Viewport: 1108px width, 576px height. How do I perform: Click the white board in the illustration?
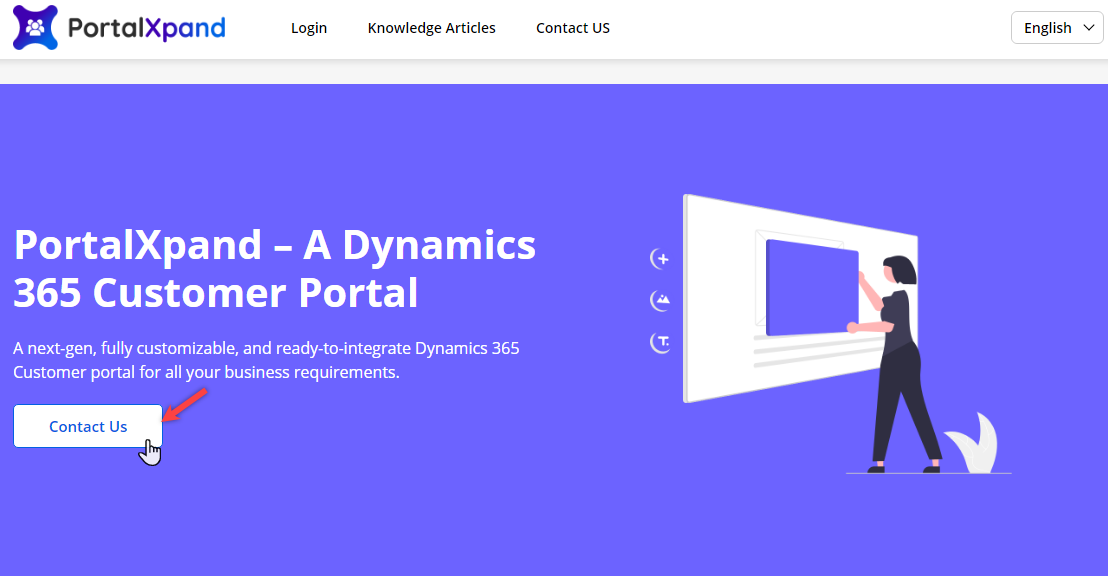(720, 300)
